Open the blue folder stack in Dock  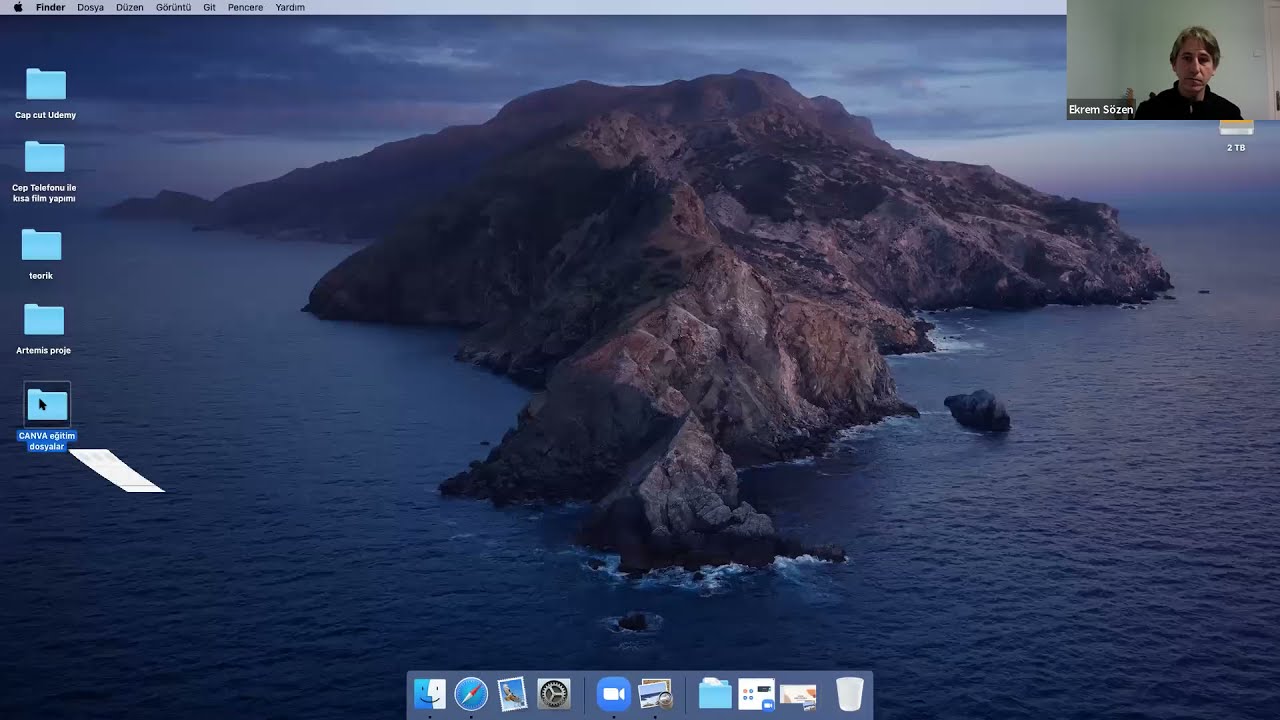click(x=715, y=694)
